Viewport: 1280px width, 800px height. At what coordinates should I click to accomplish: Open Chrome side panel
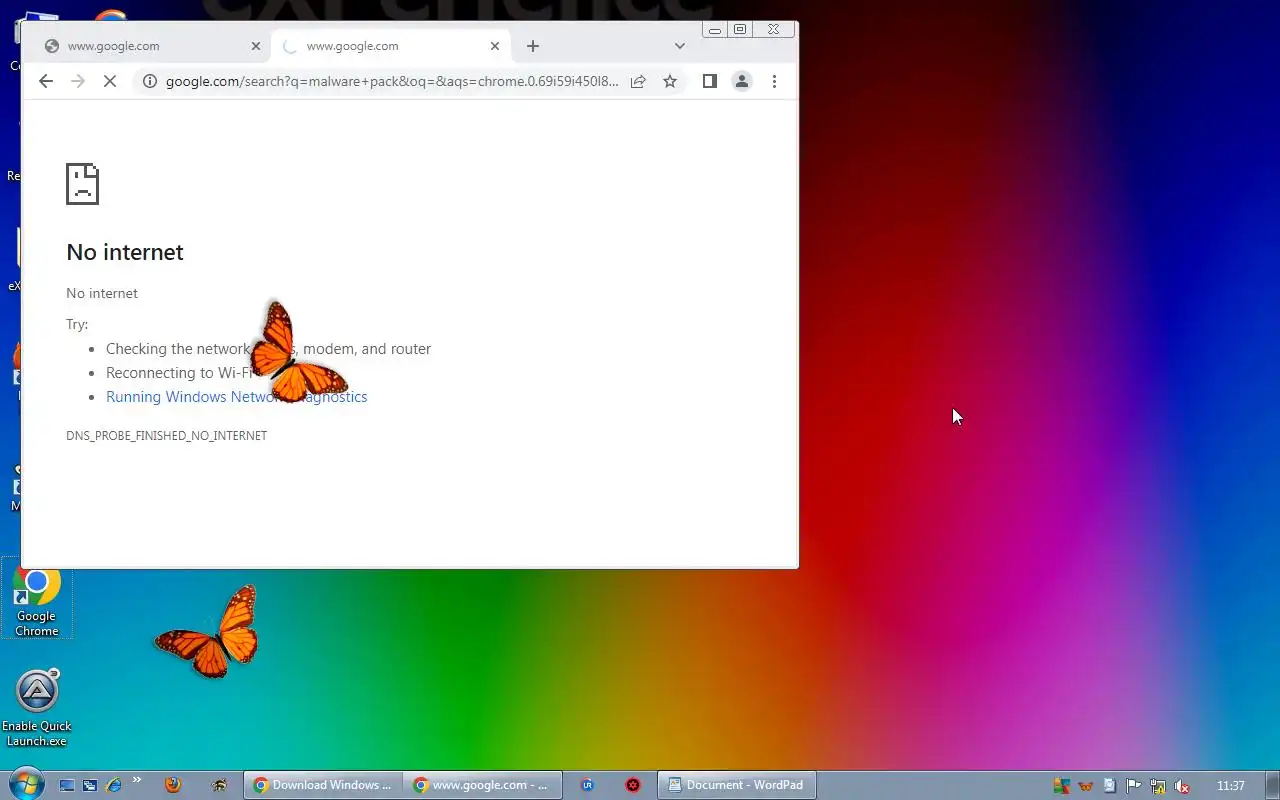click(710, 82)
